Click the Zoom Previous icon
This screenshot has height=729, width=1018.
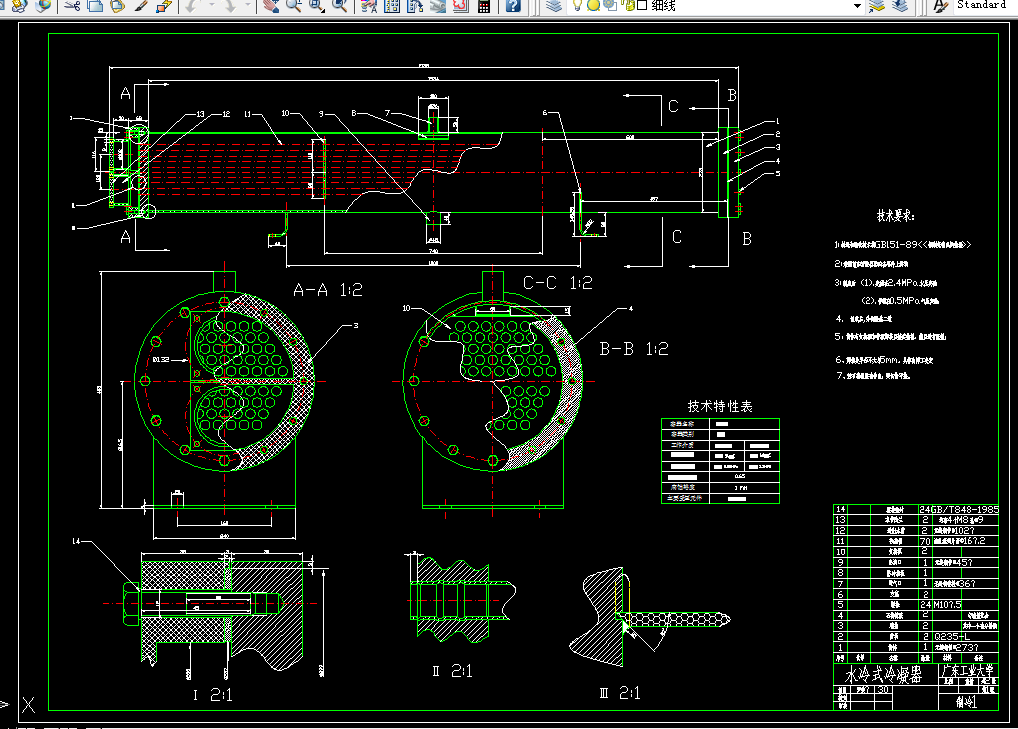pos(340,5)
